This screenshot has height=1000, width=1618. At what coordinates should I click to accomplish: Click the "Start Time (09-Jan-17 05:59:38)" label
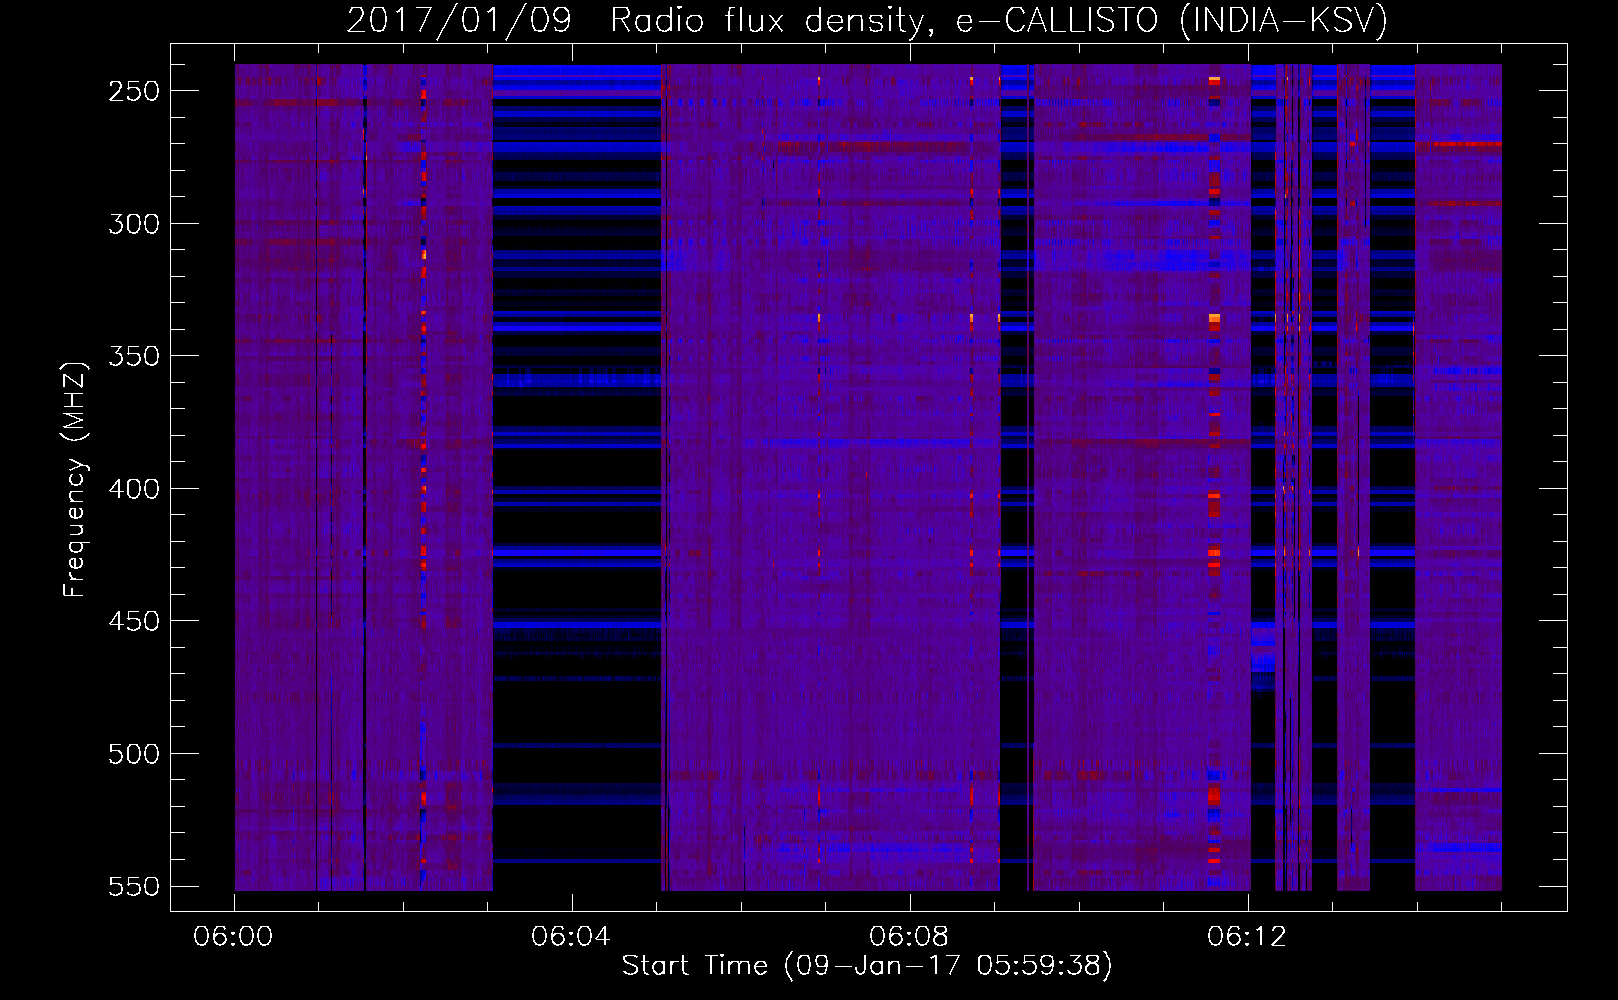click(x=867, y=966)
